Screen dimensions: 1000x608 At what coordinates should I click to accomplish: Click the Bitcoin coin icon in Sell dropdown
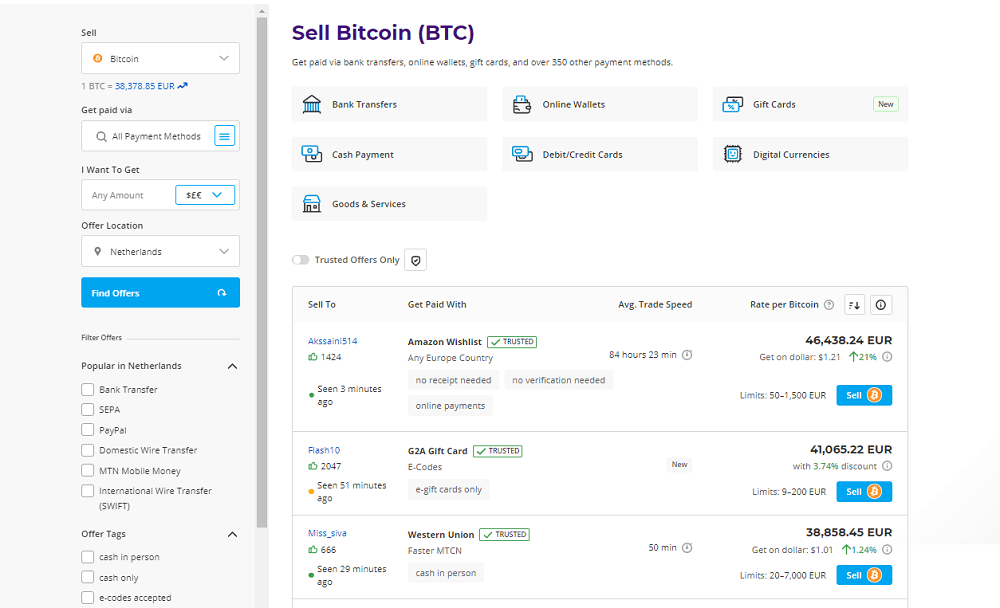(x=98, y=58)
